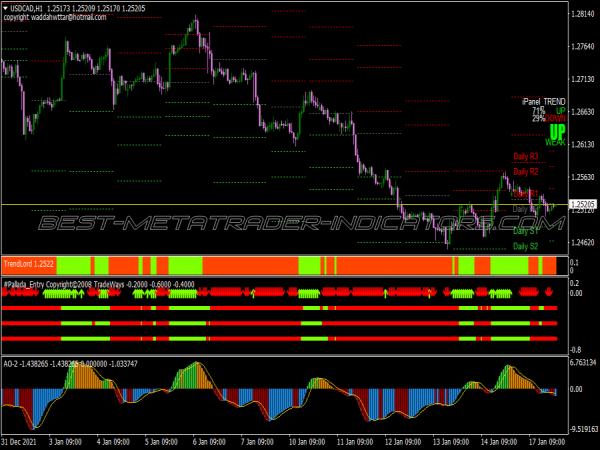Click the 6 Jan 09:00 time label
600x450 pixels.
(209, 442)
